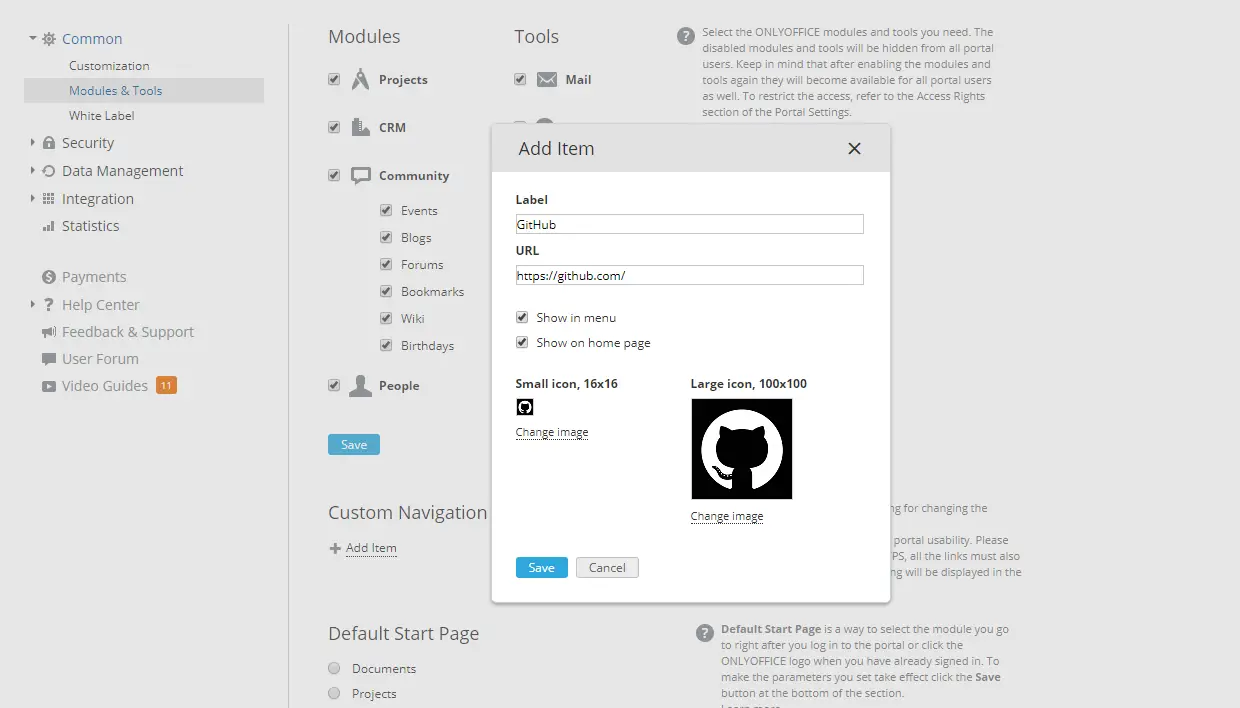Click the Label input field
Viewport: 1240px width, 708px height.
tap(690, 225)
